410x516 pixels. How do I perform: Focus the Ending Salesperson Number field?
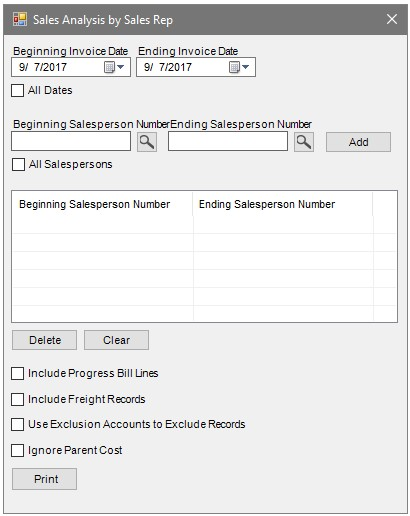(x=228, y=141)
